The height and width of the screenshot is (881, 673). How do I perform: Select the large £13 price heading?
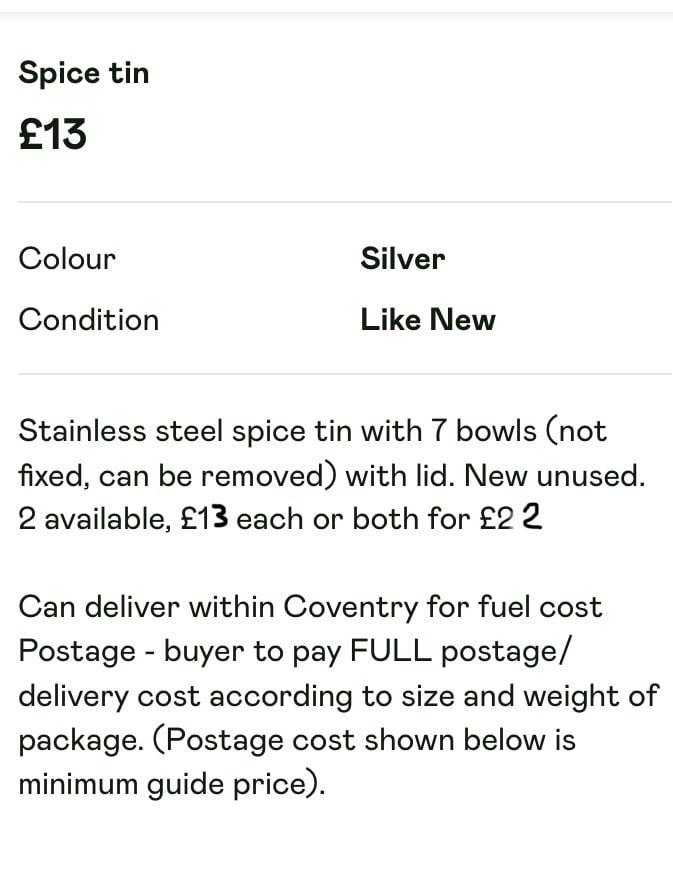pos(52,134)
